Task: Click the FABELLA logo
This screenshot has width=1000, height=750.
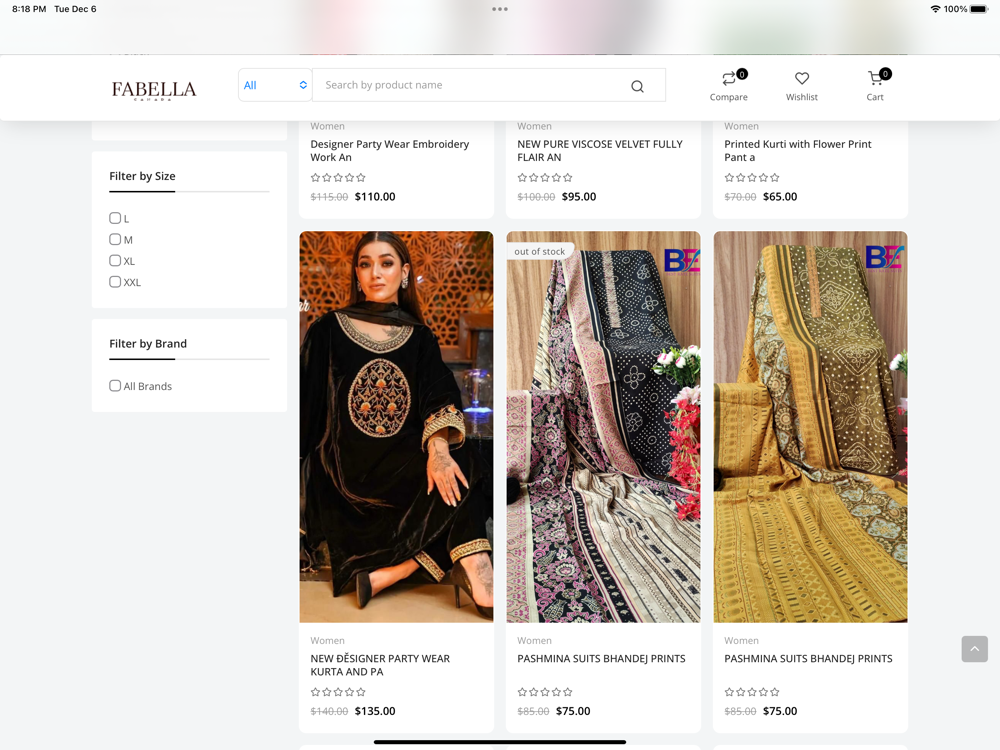Action: pos(154,90)
